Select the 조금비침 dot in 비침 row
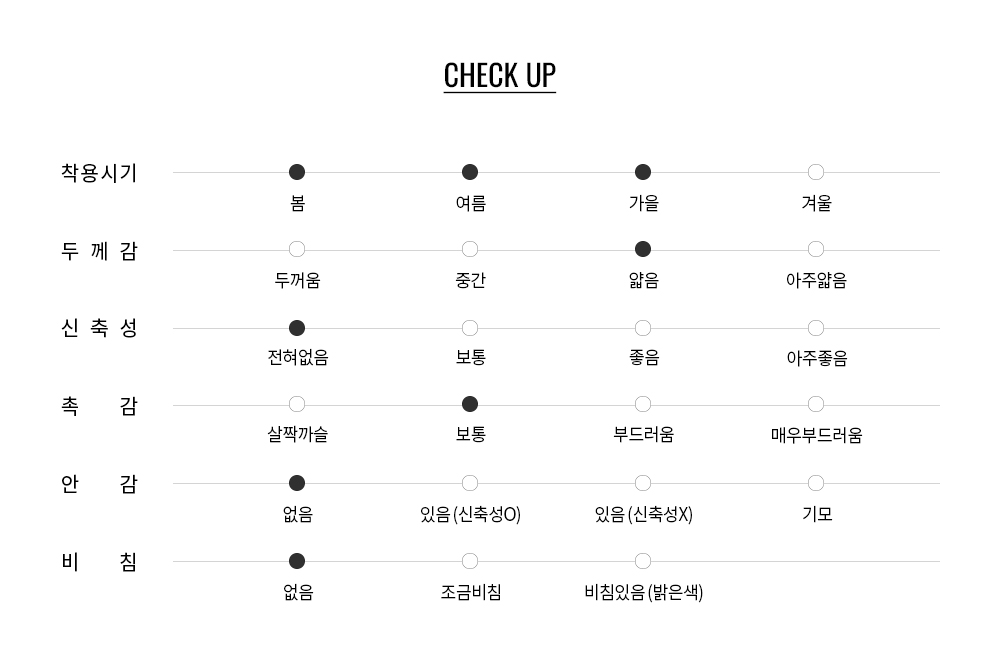This screenshot has width=1000, height=661. 470,561
